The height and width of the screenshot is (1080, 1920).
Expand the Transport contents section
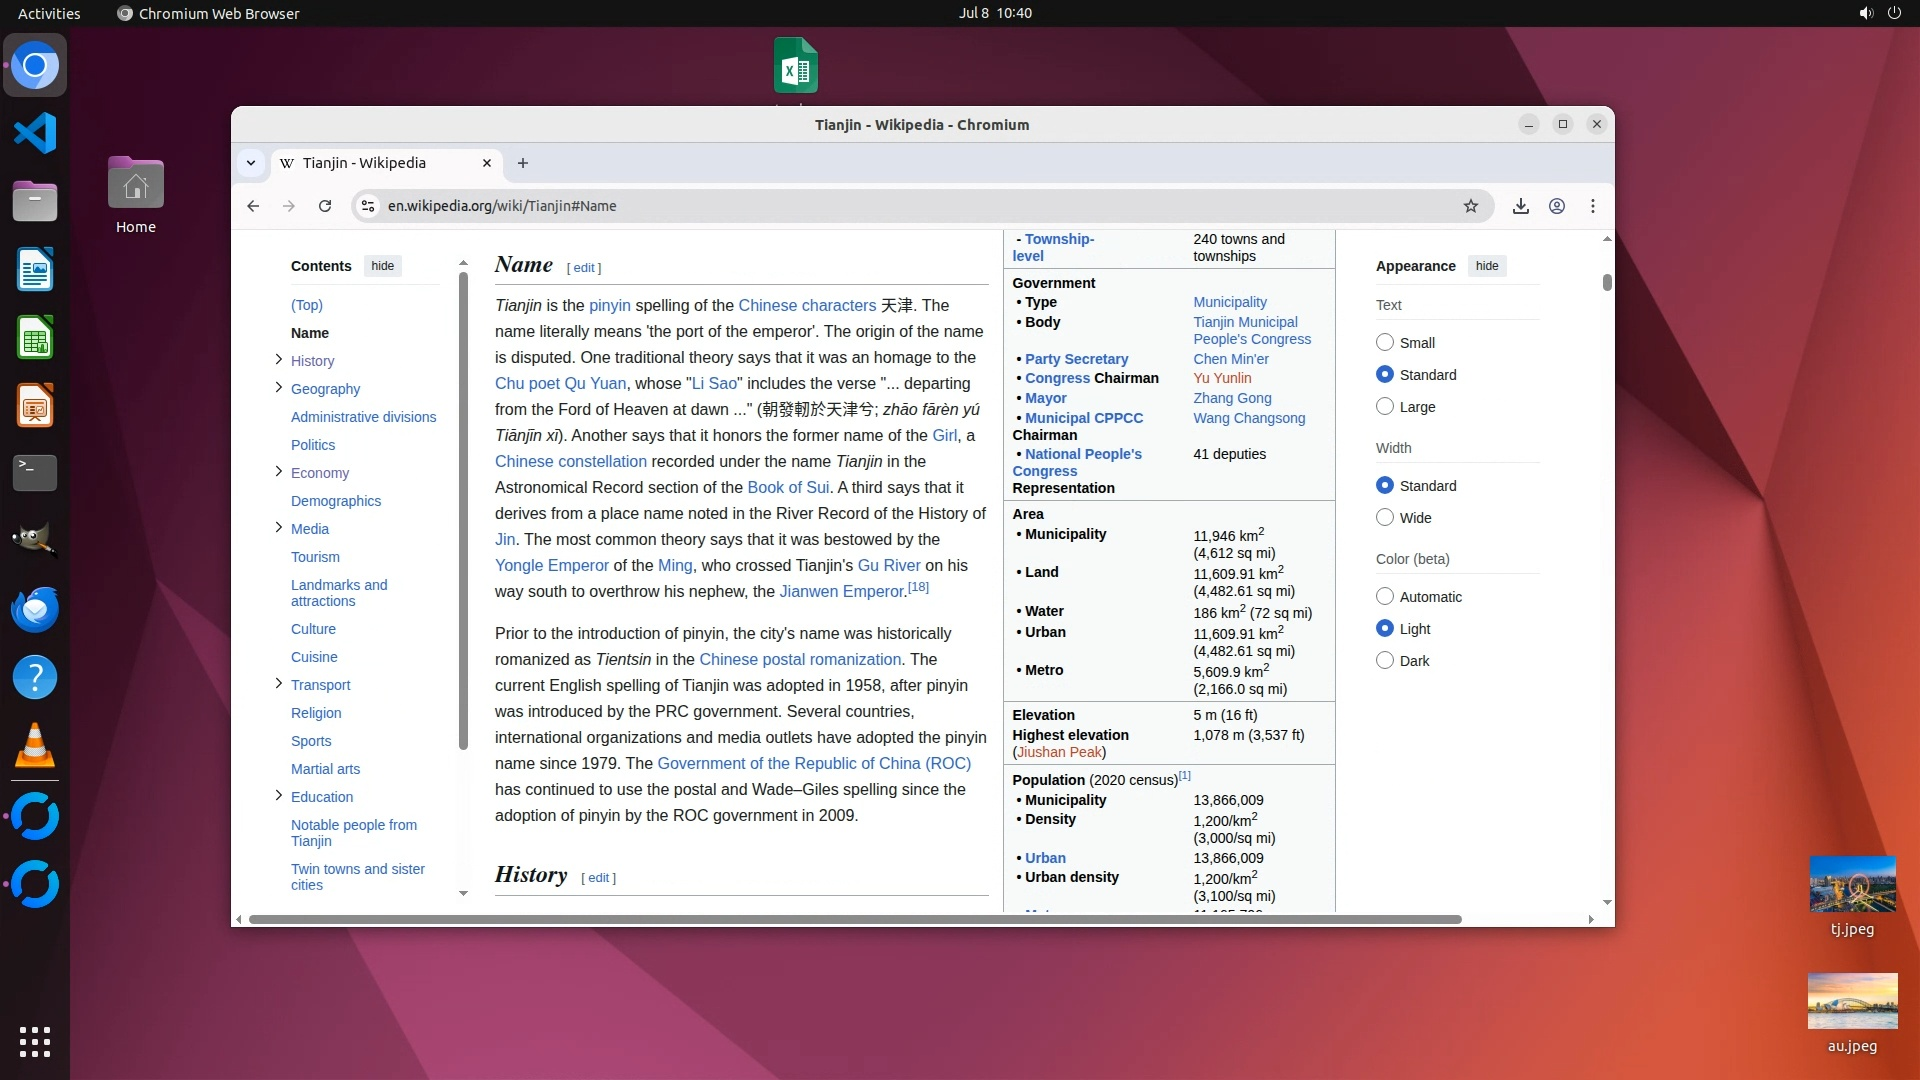(x=279, y=684)
